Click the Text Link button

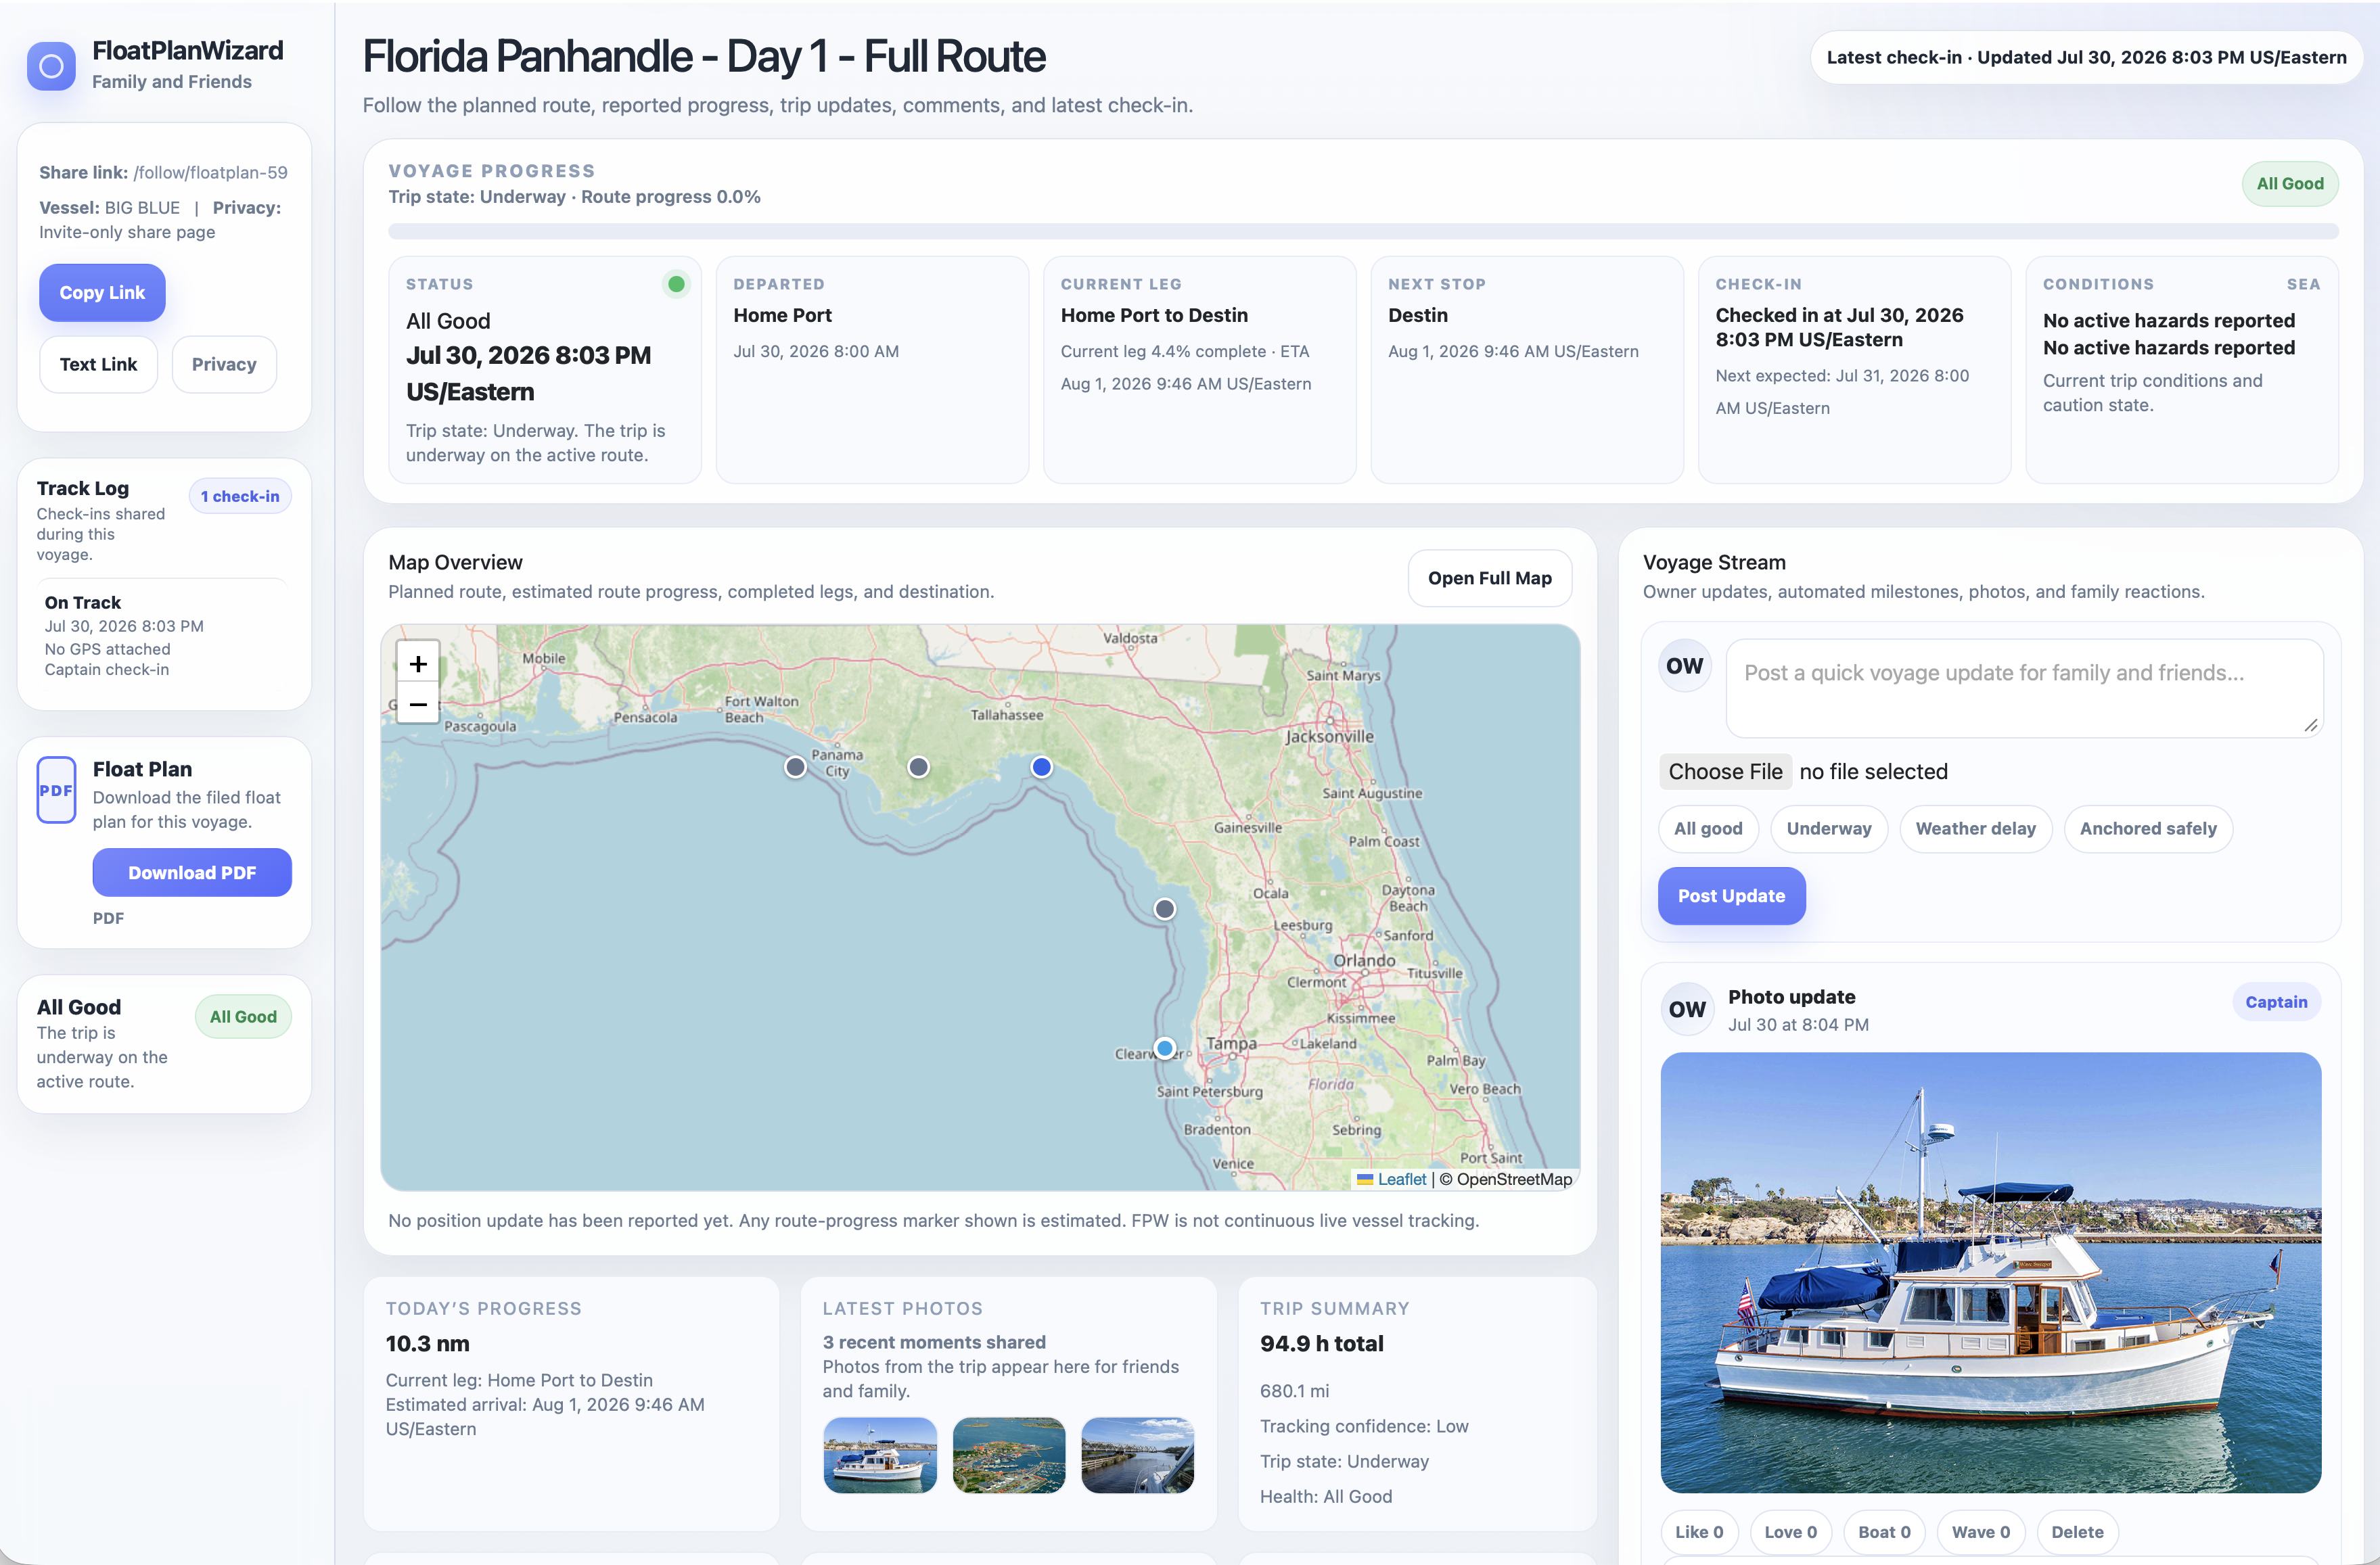(x=98, y=364)
